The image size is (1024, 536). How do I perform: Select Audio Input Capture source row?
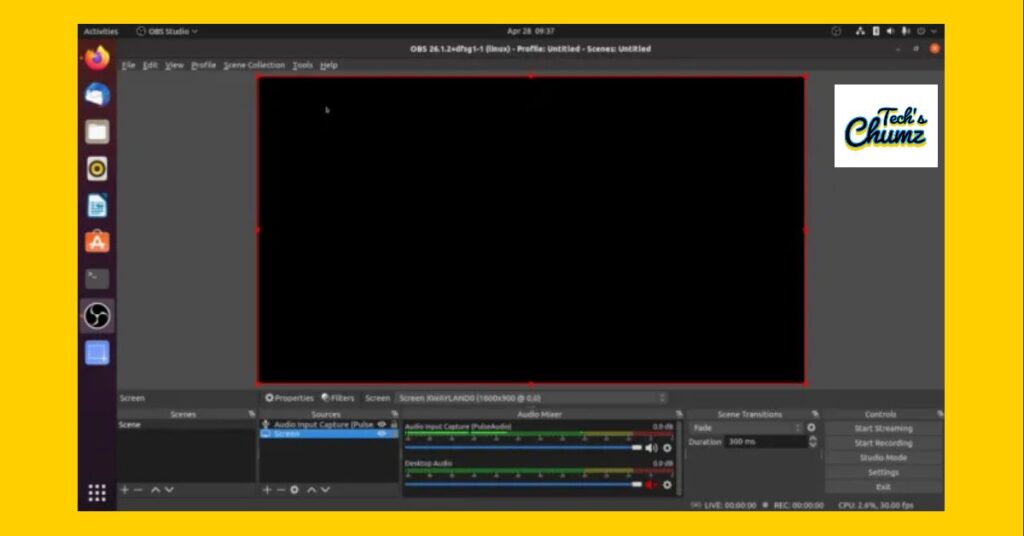[x=328, y=424]
